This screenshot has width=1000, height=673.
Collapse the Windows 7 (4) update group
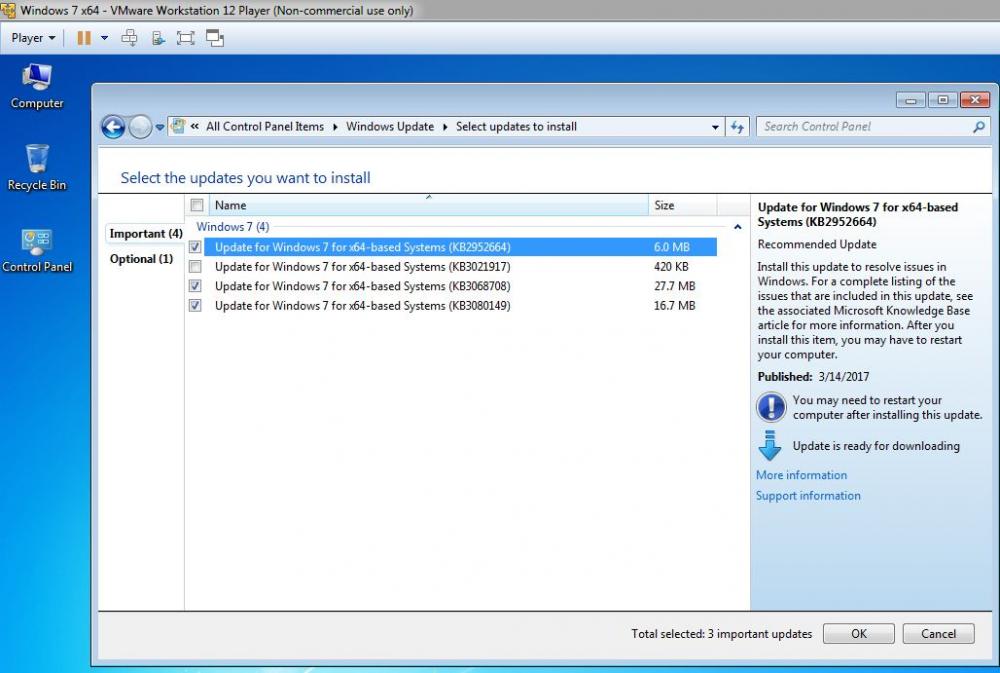coord(738,228)
